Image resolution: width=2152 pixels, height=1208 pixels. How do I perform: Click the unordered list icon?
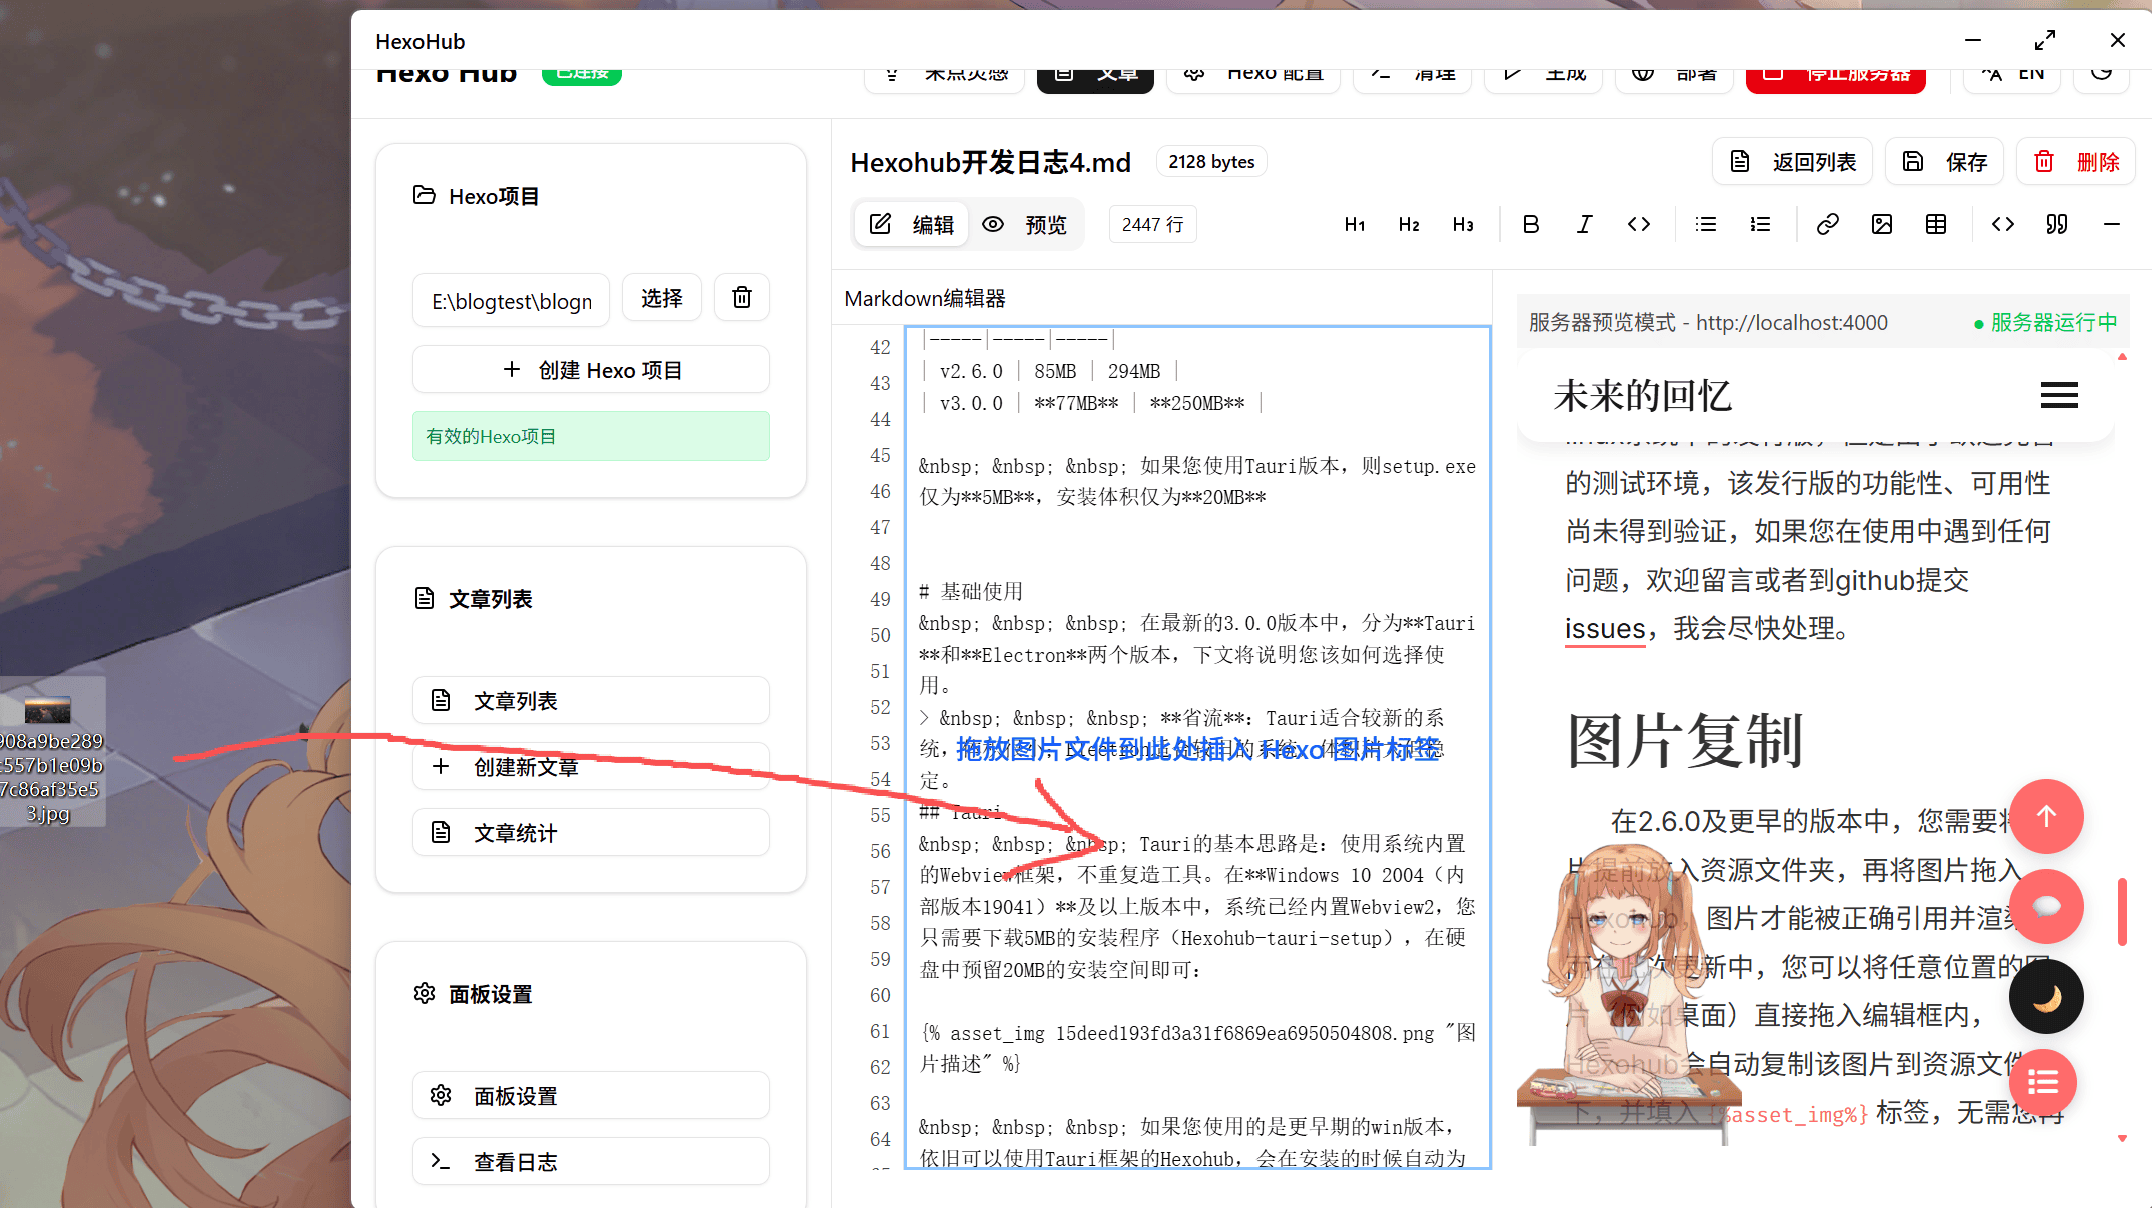click(1706, 224)
